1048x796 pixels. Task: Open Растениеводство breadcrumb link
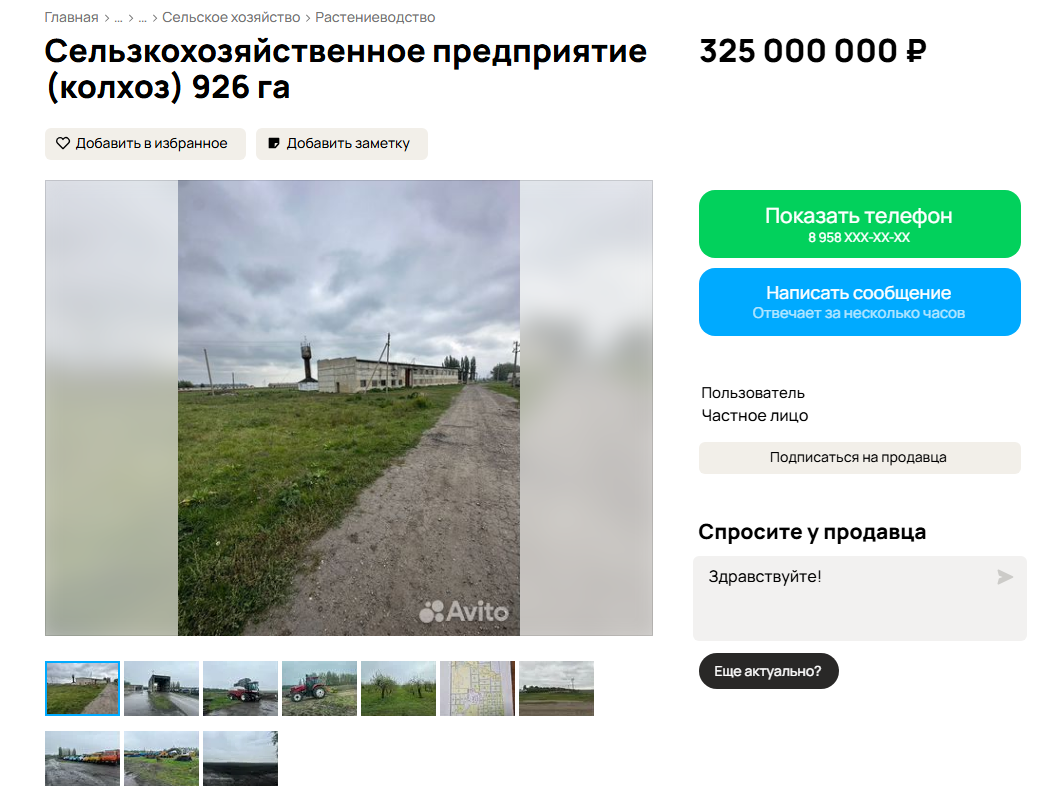tap(375, 18)
